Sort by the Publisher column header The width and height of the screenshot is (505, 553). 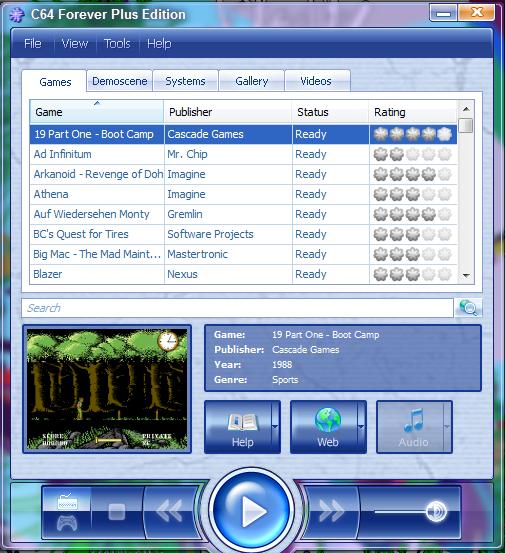point(228,112)
